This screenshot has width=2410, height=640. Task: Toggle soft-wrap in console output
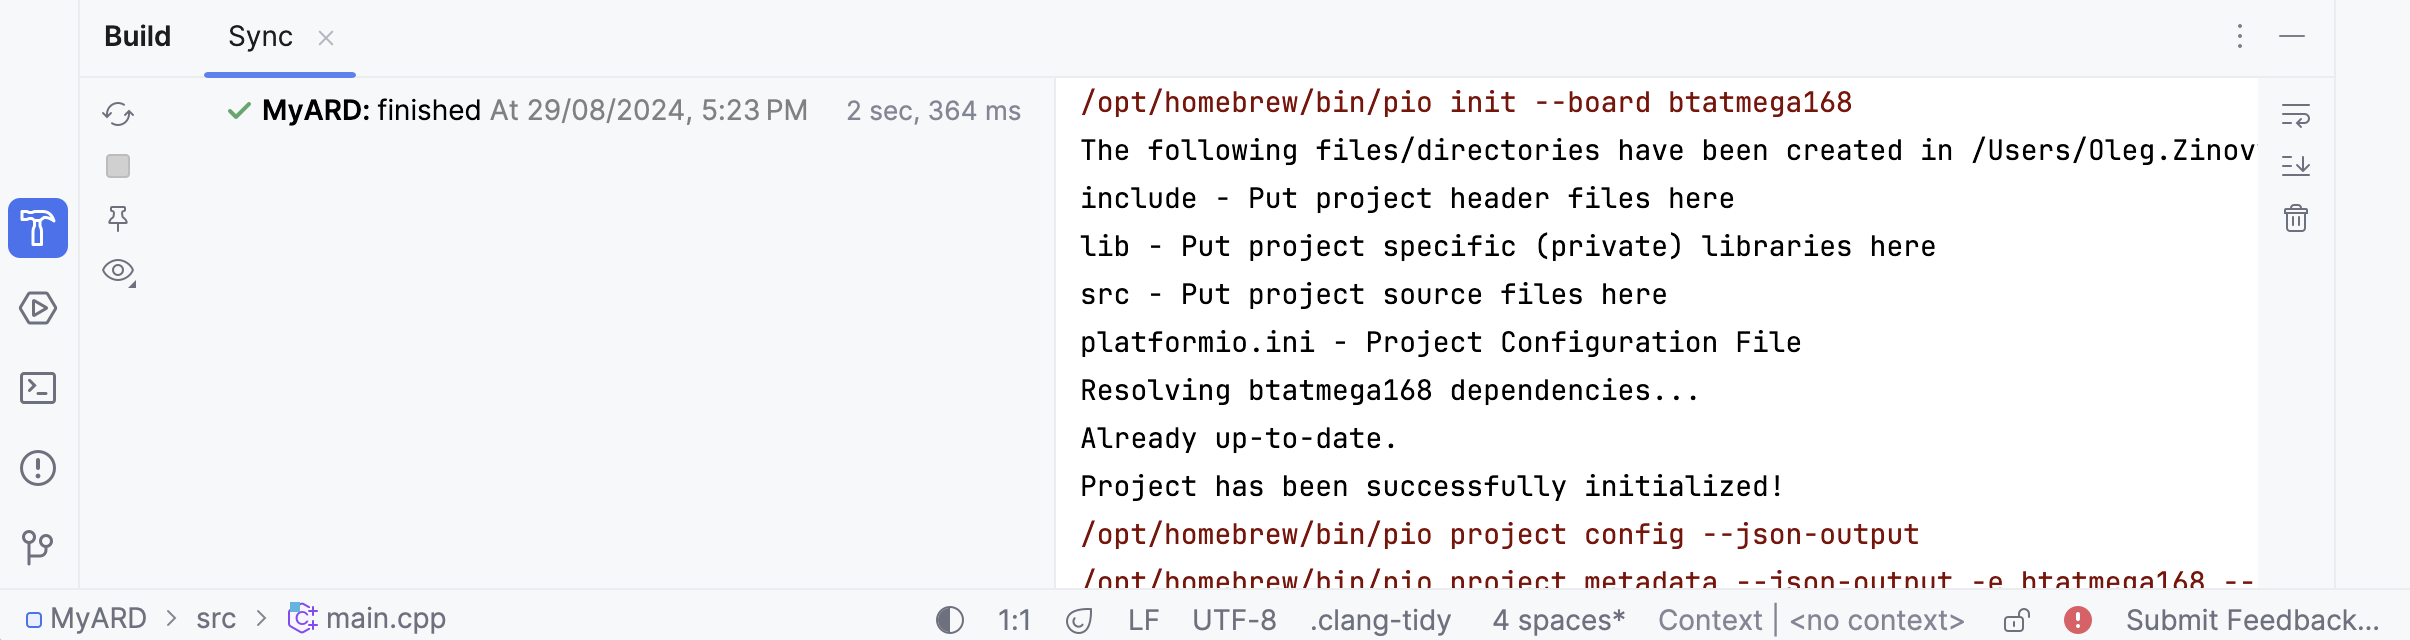(2296, 114)
